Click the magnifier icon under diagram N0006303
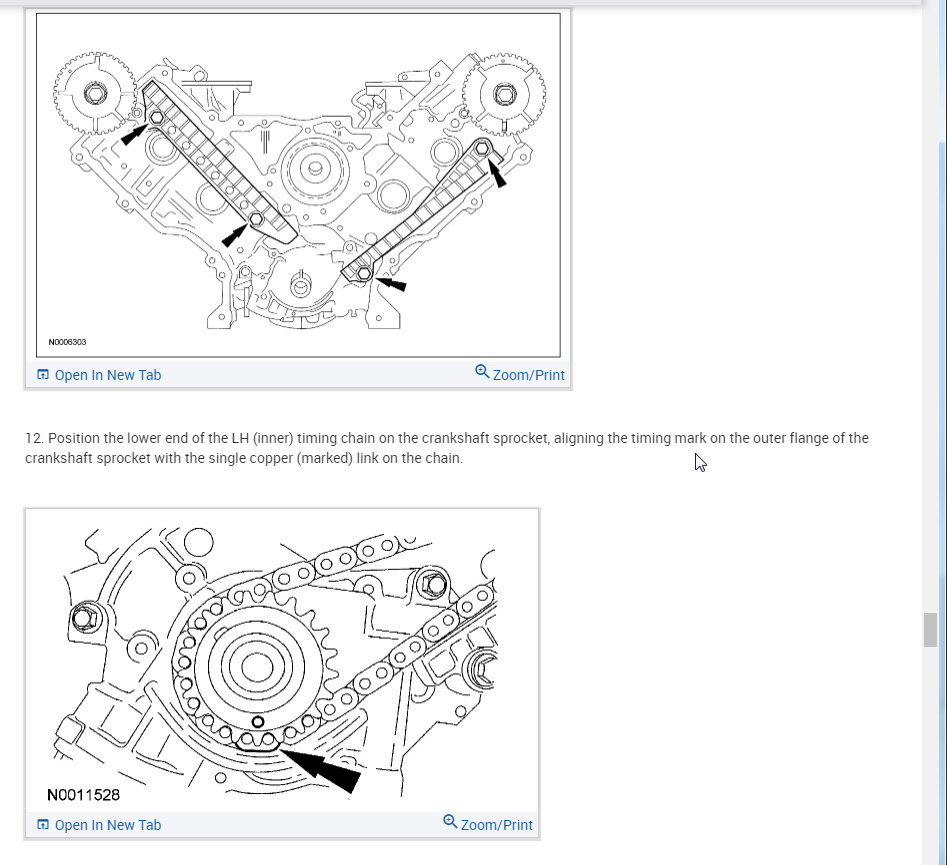The height and width of the screenshot is (865, 947). click(x=482, y=371)
